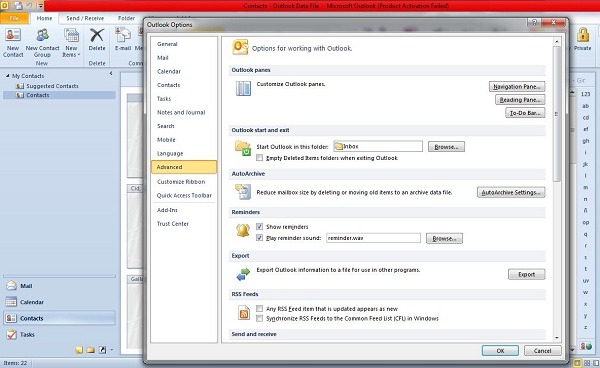Select the Contacts folder in My Contacts
Viewport: 600px width, 368px height.
pos(59,95)
